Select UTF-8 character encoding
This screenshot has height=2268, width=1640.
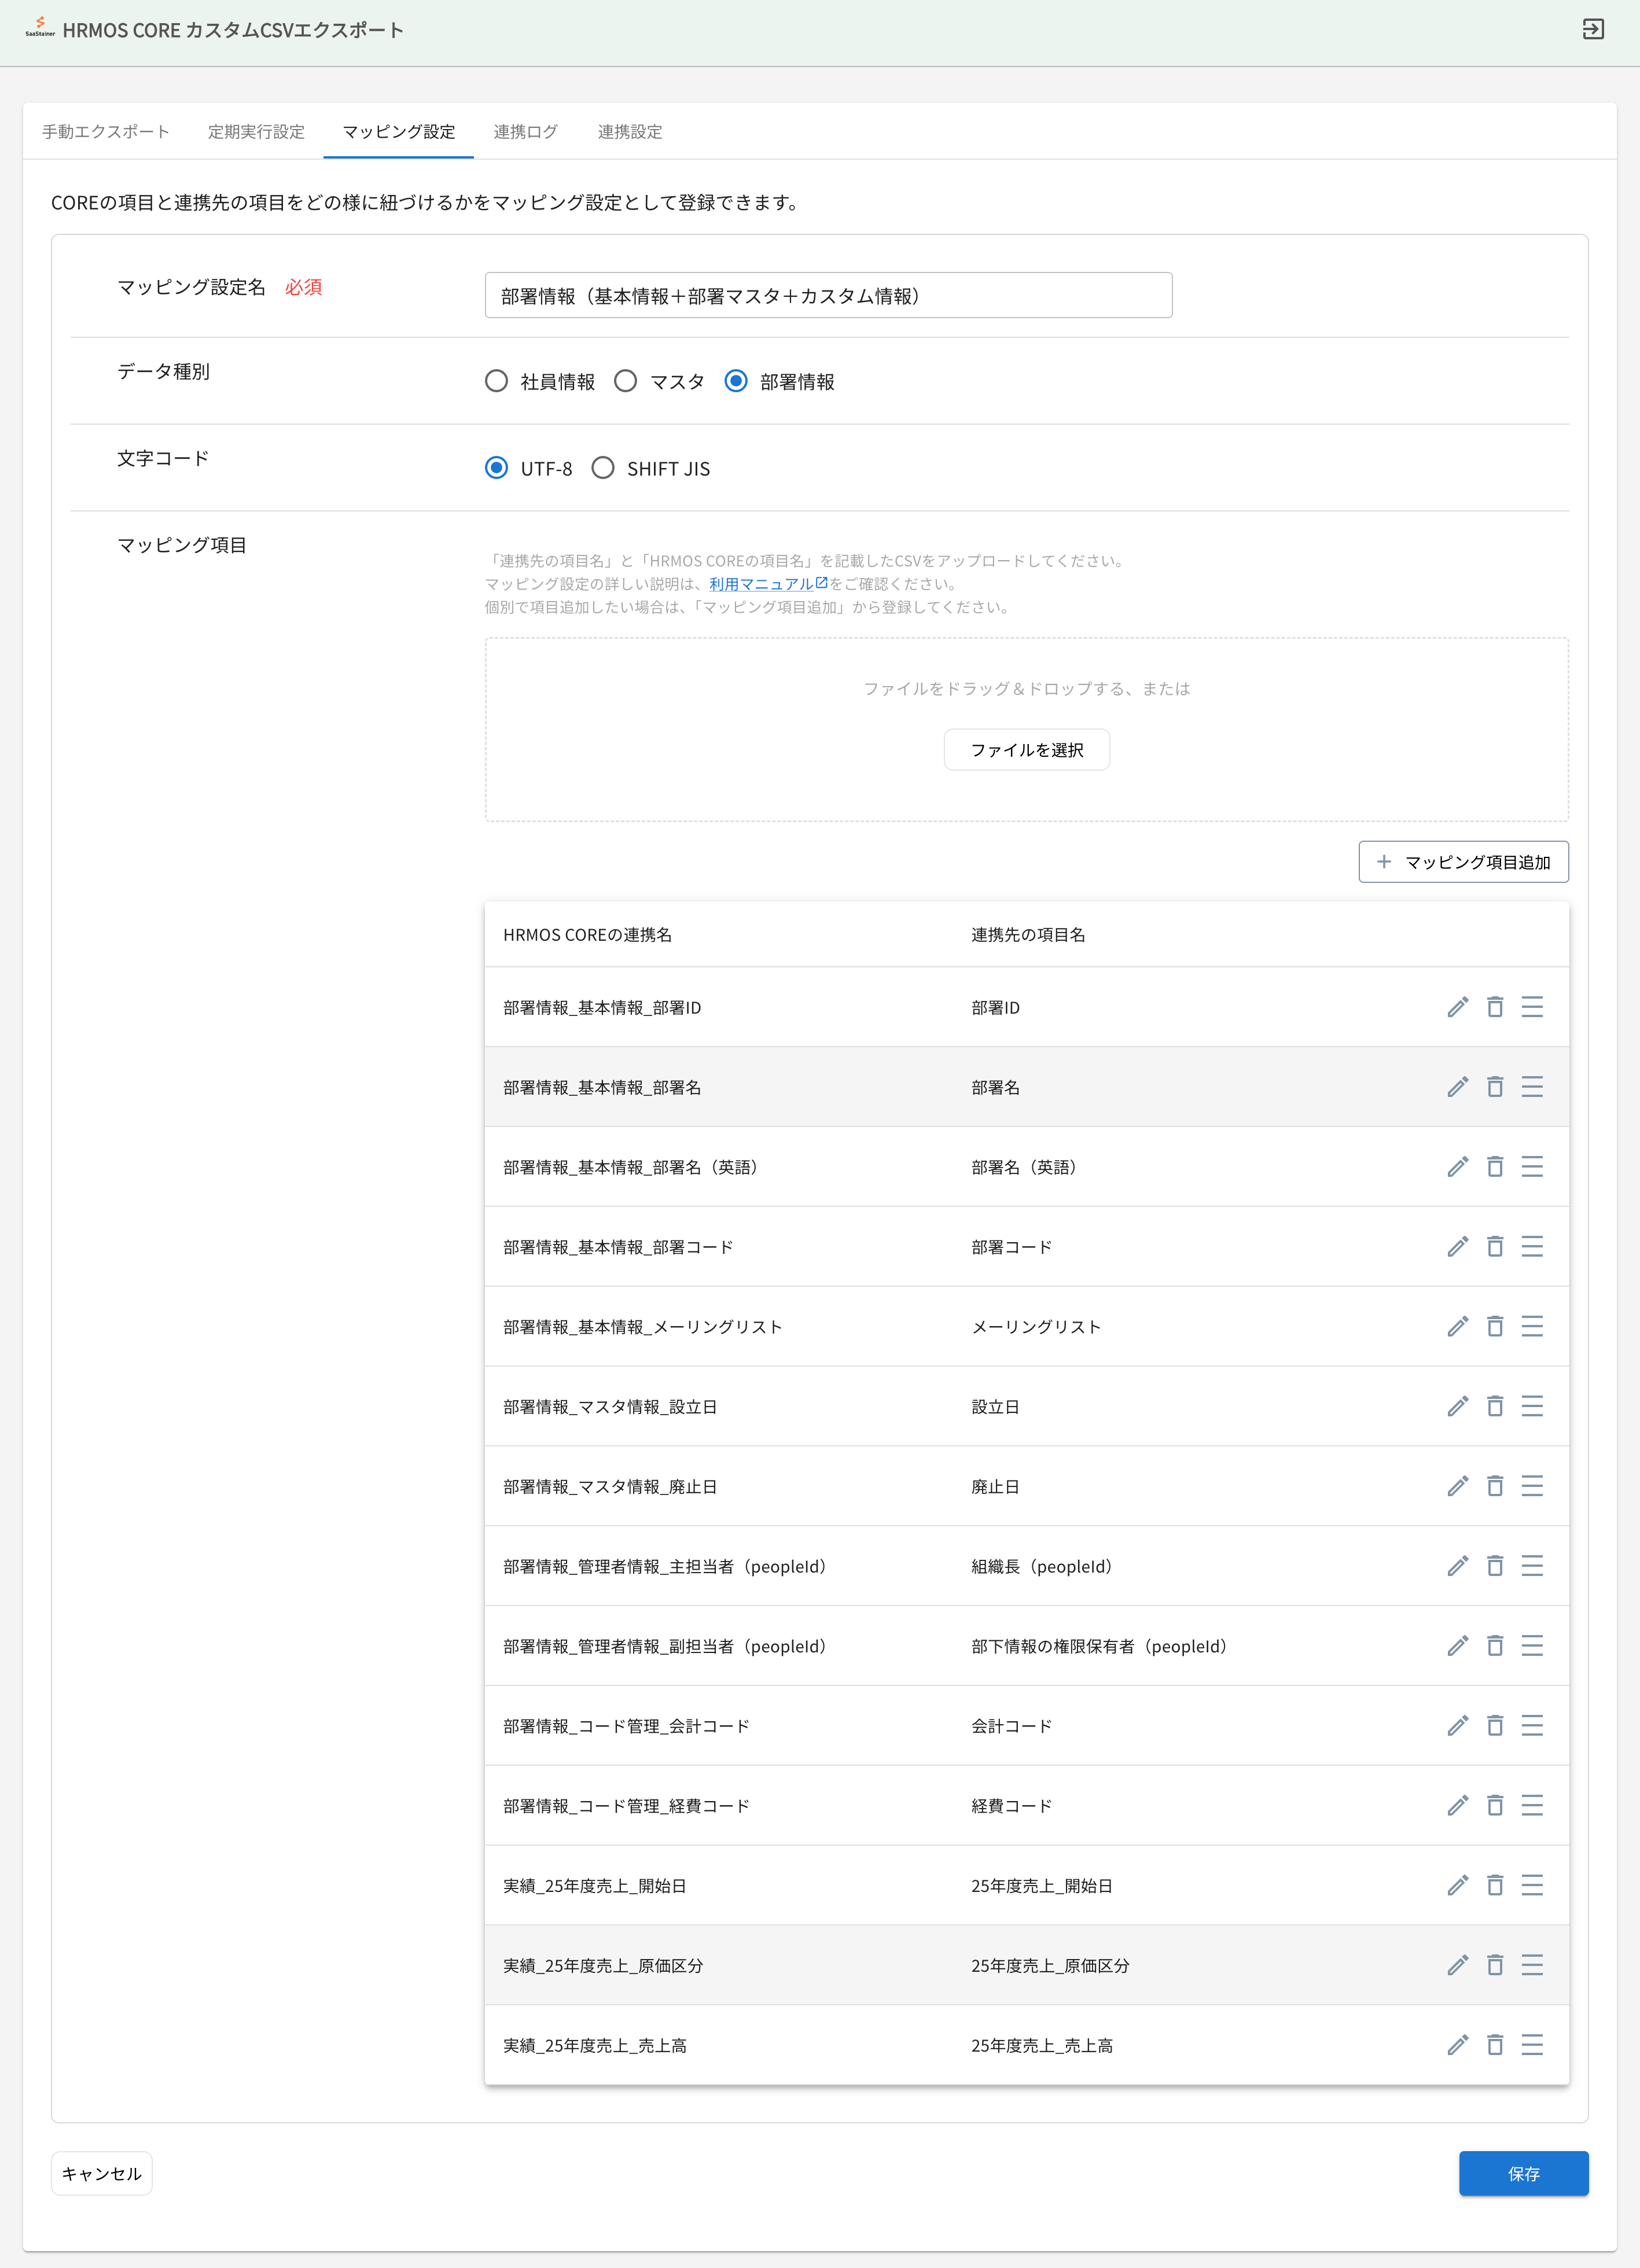point(496,468)
